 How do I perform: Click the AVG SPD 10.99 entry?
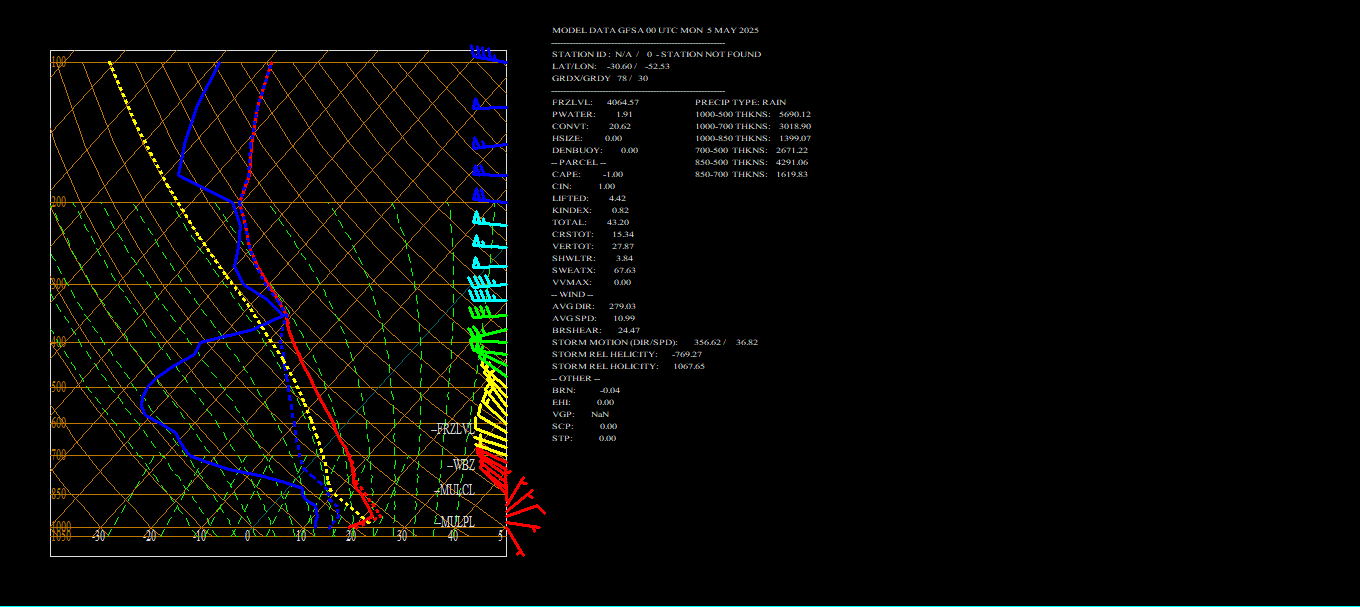[x=593, y=318]
